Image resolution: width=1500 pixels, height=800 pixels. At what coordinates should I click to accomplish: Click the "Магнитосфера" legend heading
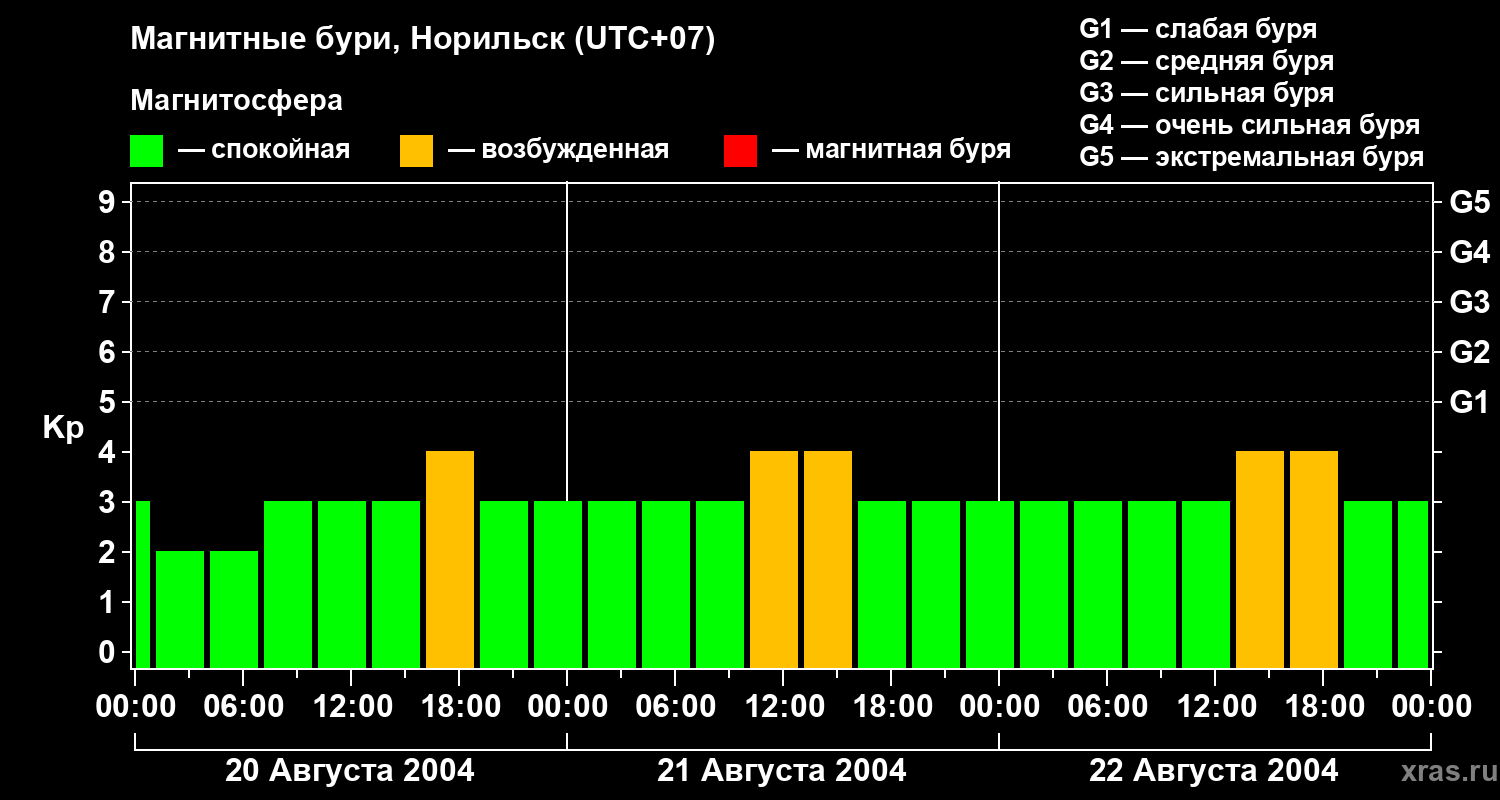point(236,101)
